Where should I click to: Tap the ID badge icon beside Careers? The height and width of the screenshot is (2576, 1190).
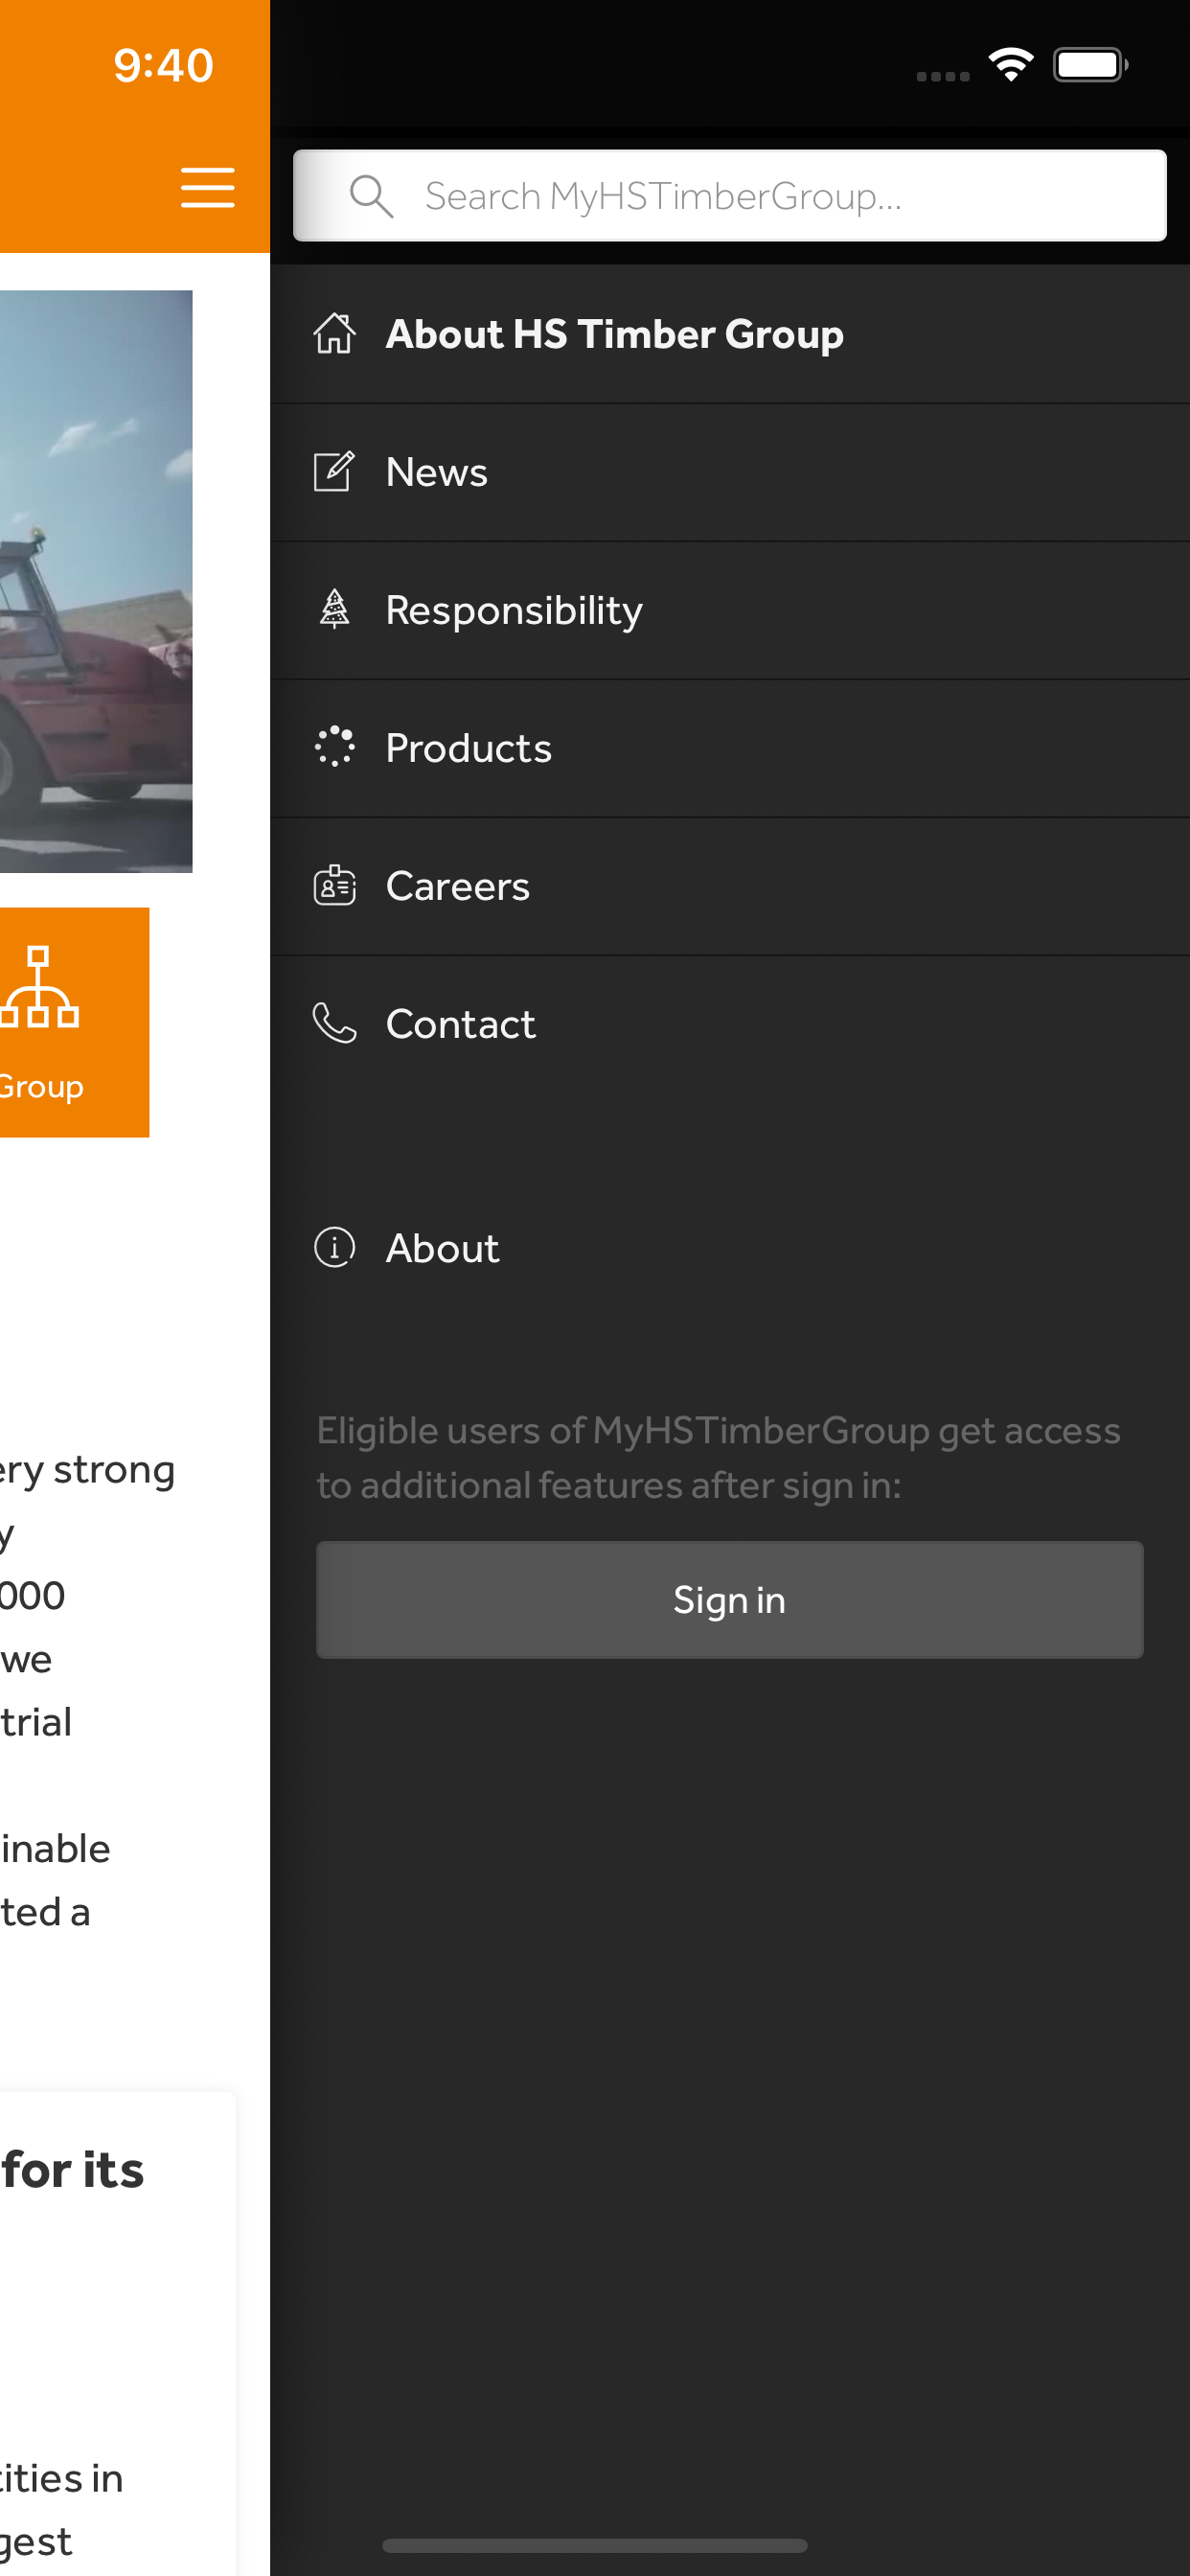334,885
